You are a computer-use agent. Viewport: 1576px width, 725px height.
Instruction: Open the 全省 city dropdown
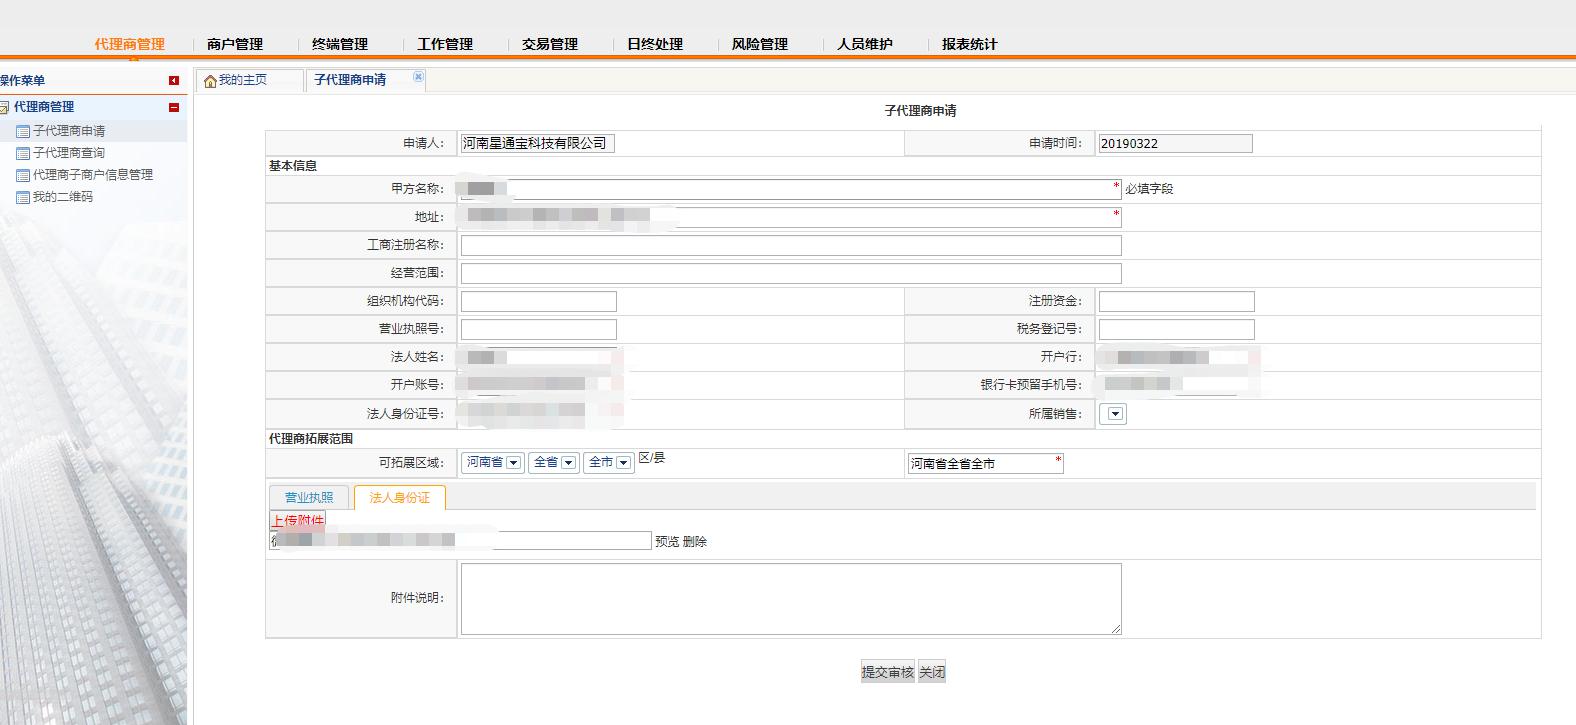point(568,463)
